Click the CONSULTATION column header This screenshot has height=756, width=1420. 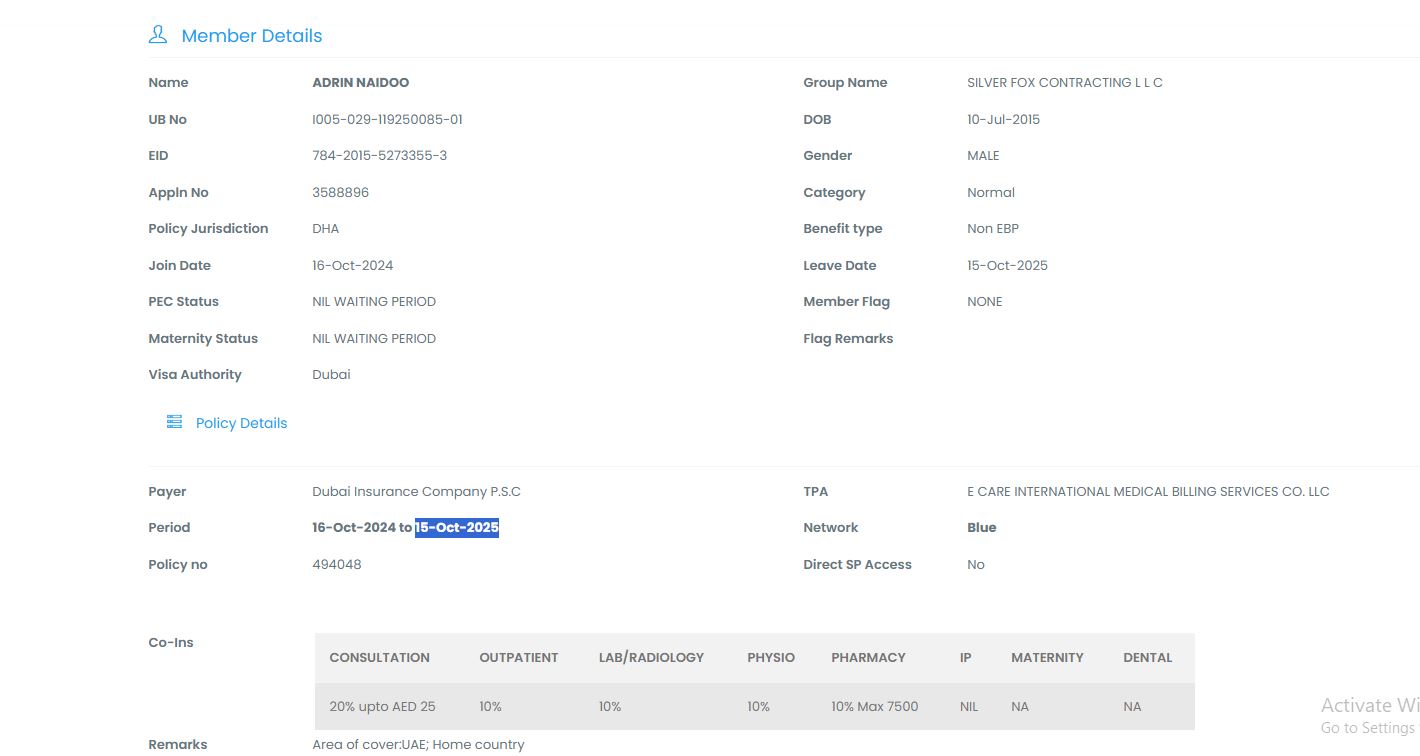379,658
